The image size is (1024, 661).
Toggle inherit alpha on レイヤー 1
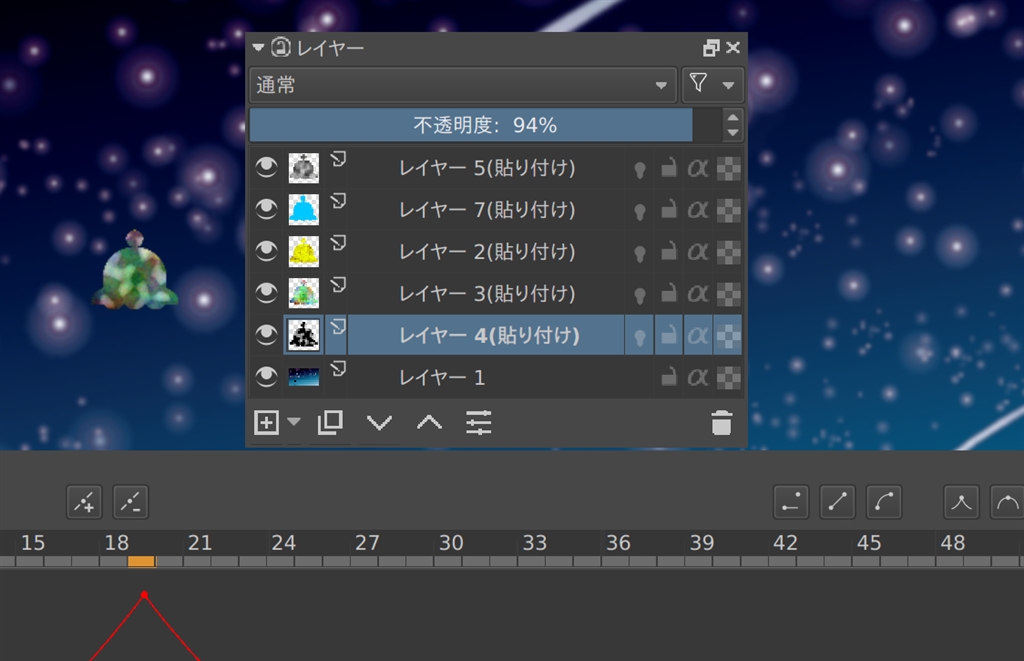[697, 378]
